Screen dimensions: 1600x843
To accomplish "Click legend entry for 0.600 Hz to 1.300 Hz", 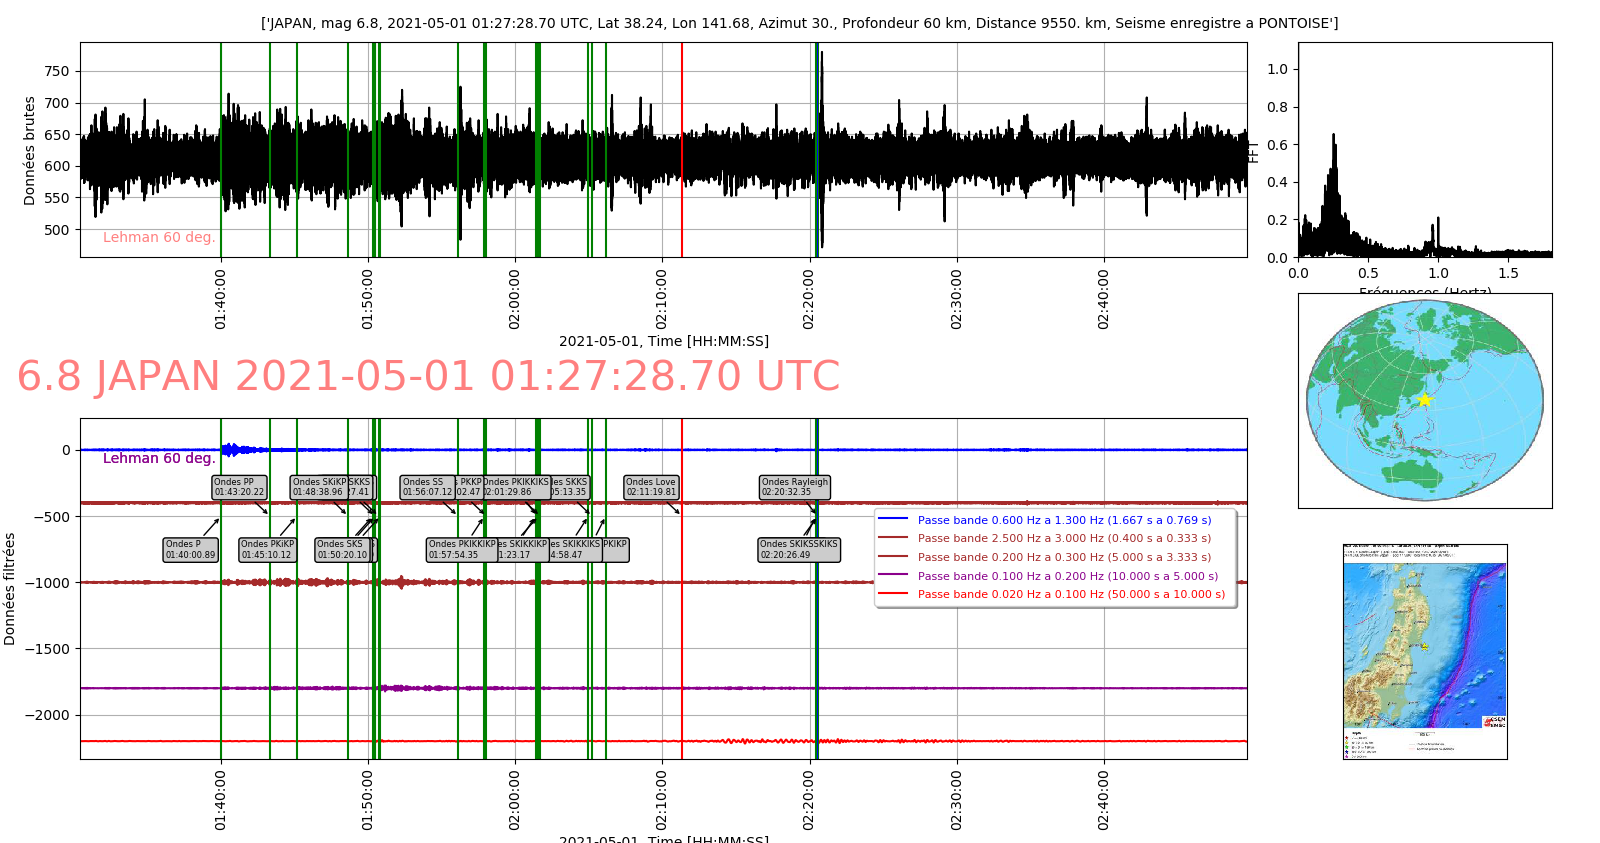I will click(1064, 520).
